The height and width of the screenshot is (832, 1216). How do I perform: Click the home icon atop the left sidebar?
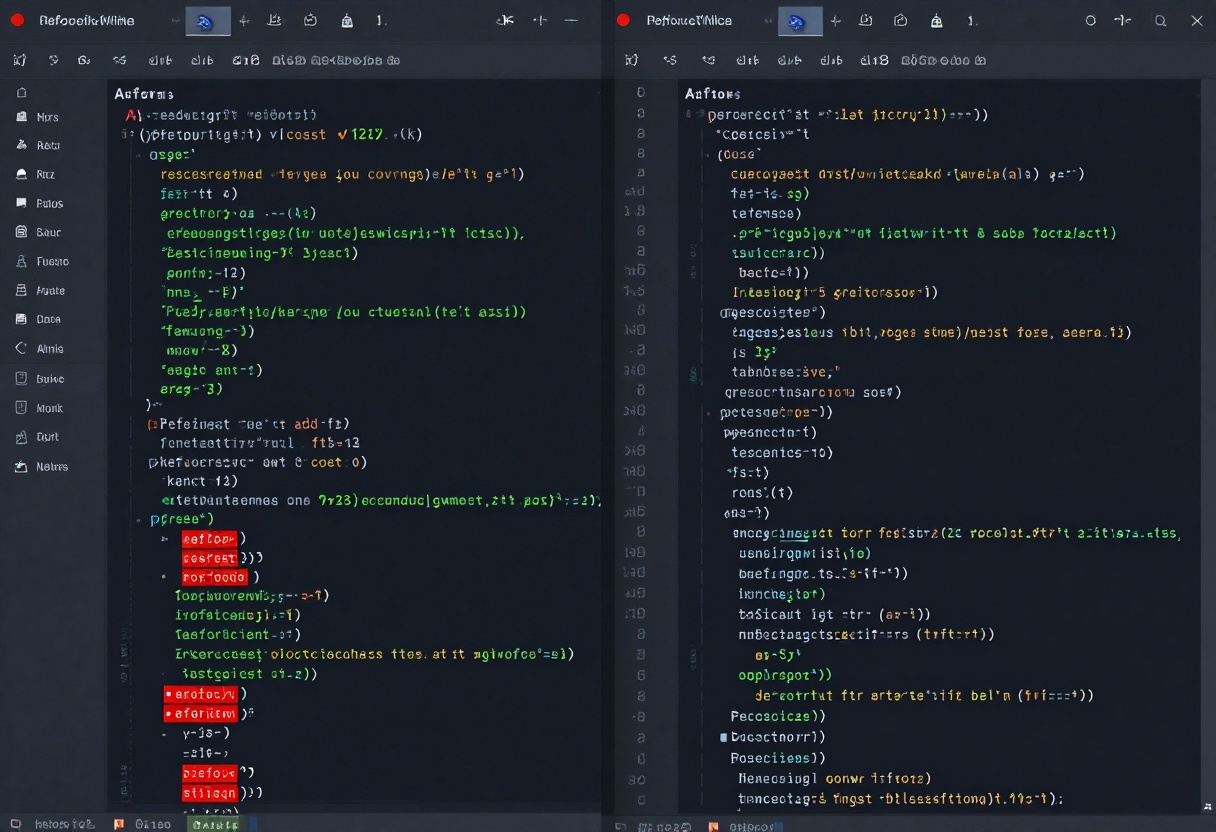click(21, 91)
